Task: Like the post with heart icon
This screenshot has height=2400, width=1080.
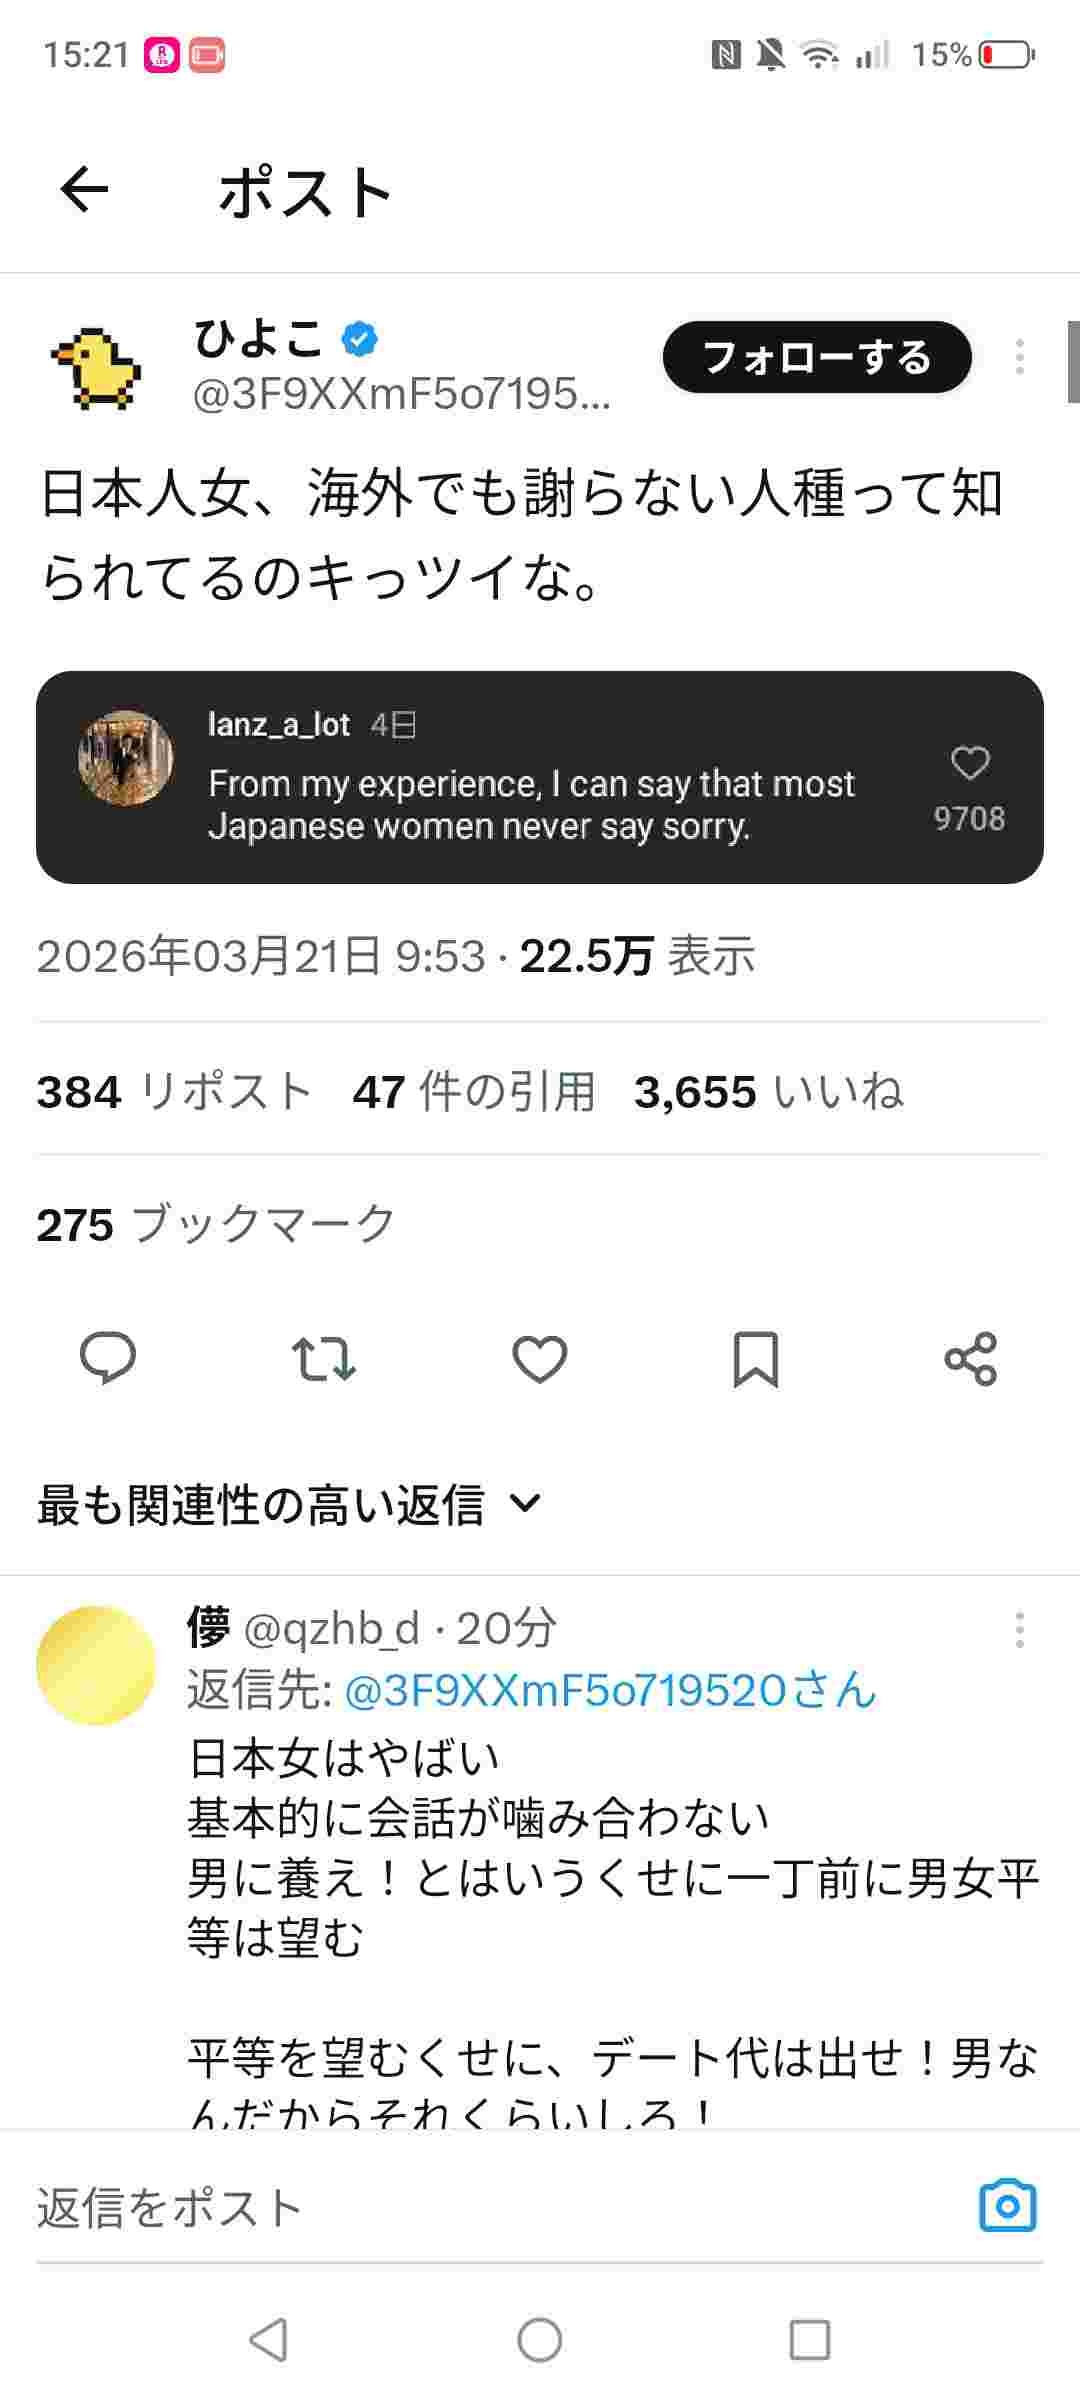Action: click(540, 1358)
